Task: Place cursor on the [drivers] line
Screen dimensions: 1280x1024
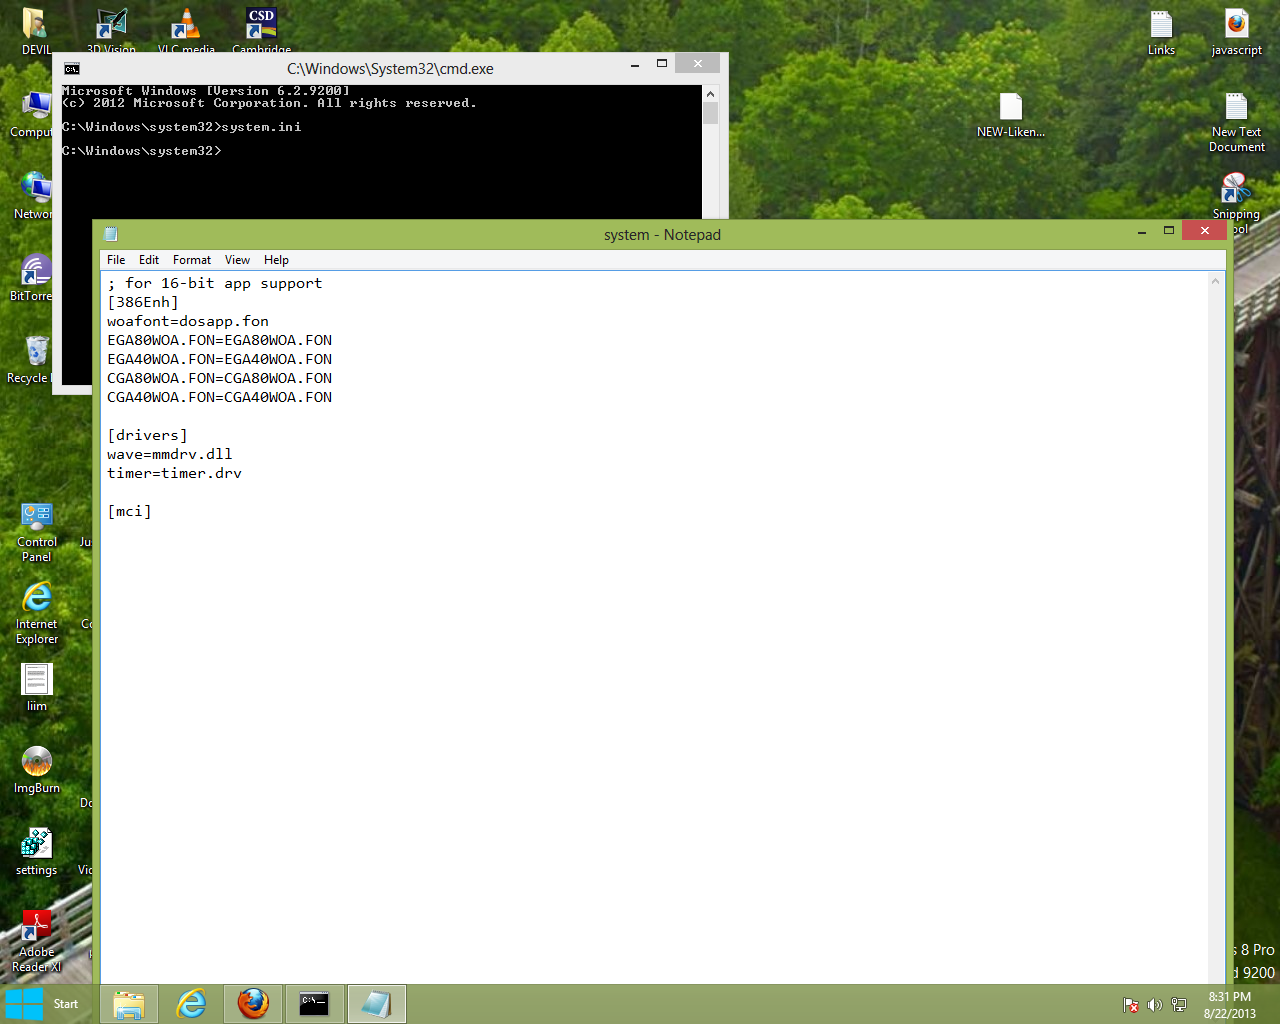Action: click(147, 435)
